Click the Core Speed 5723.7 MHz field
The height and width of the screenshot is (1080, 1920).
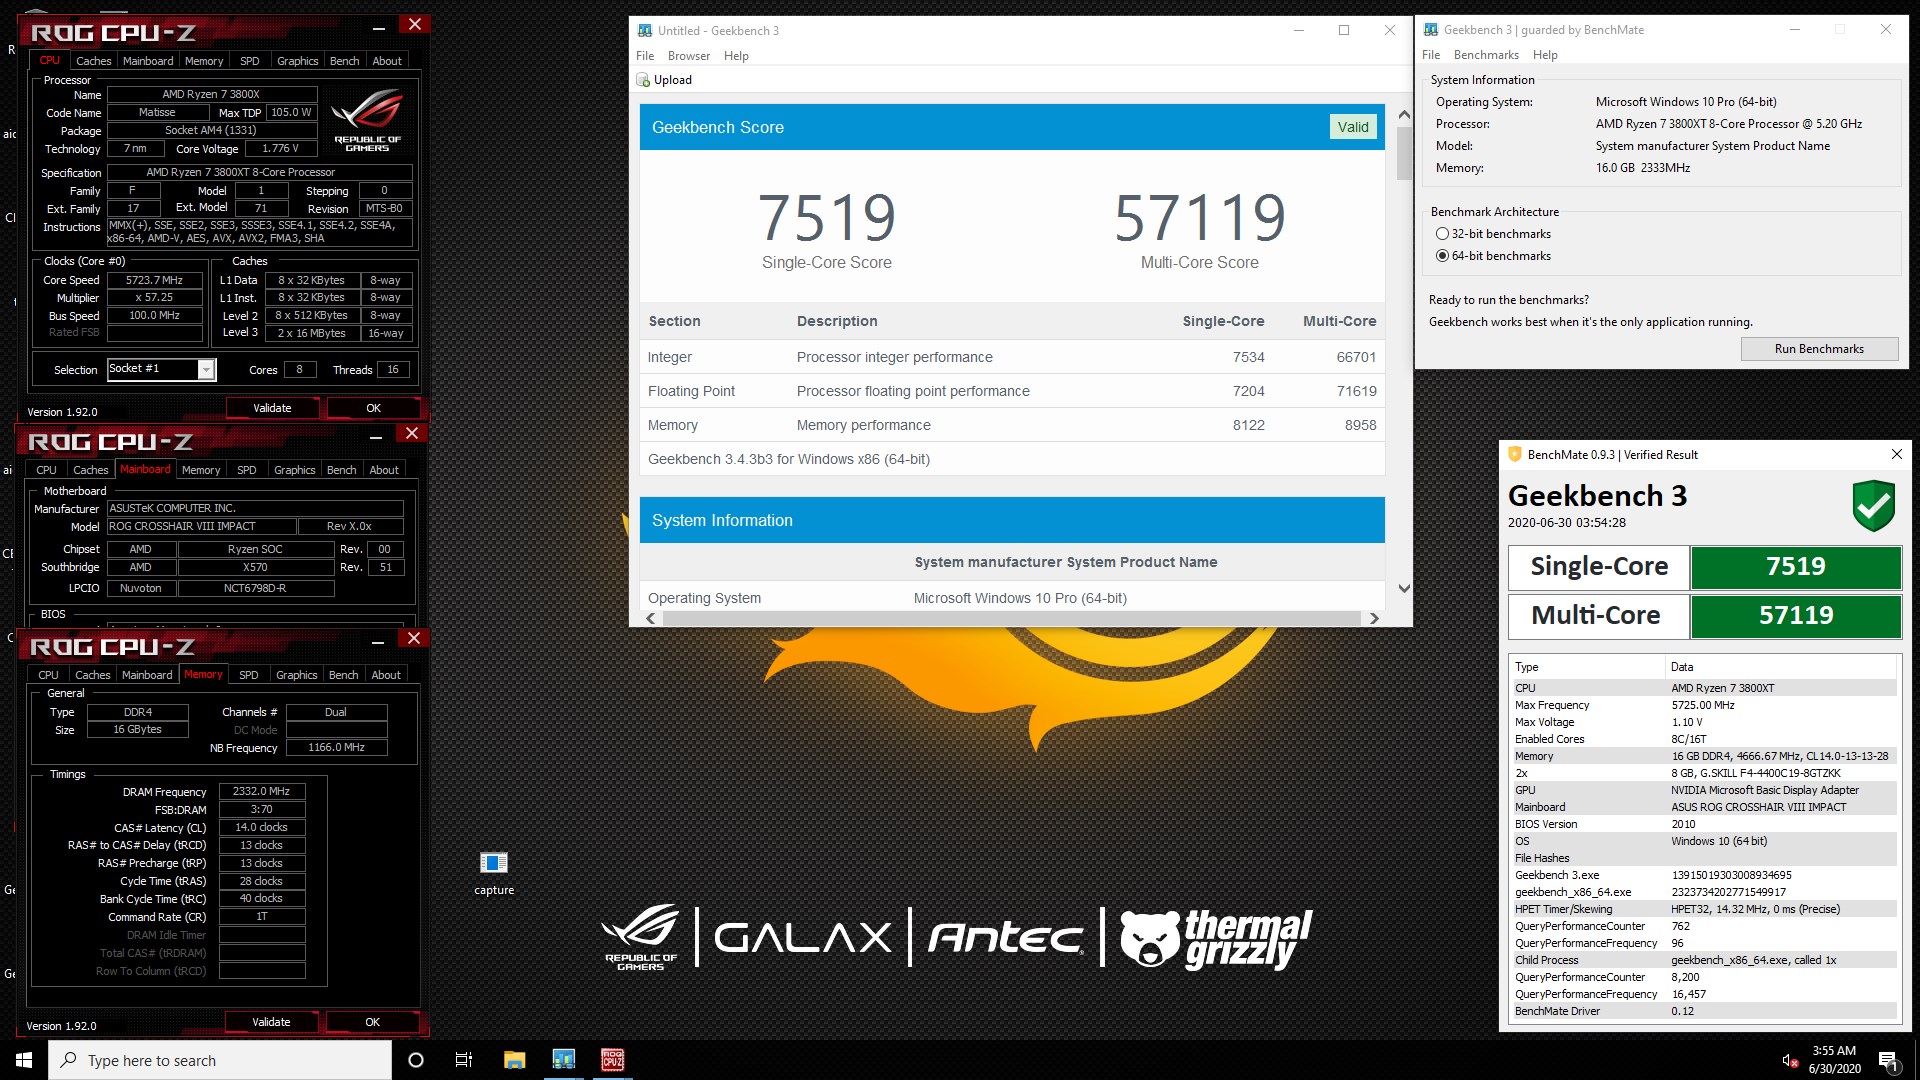[155, 280]
